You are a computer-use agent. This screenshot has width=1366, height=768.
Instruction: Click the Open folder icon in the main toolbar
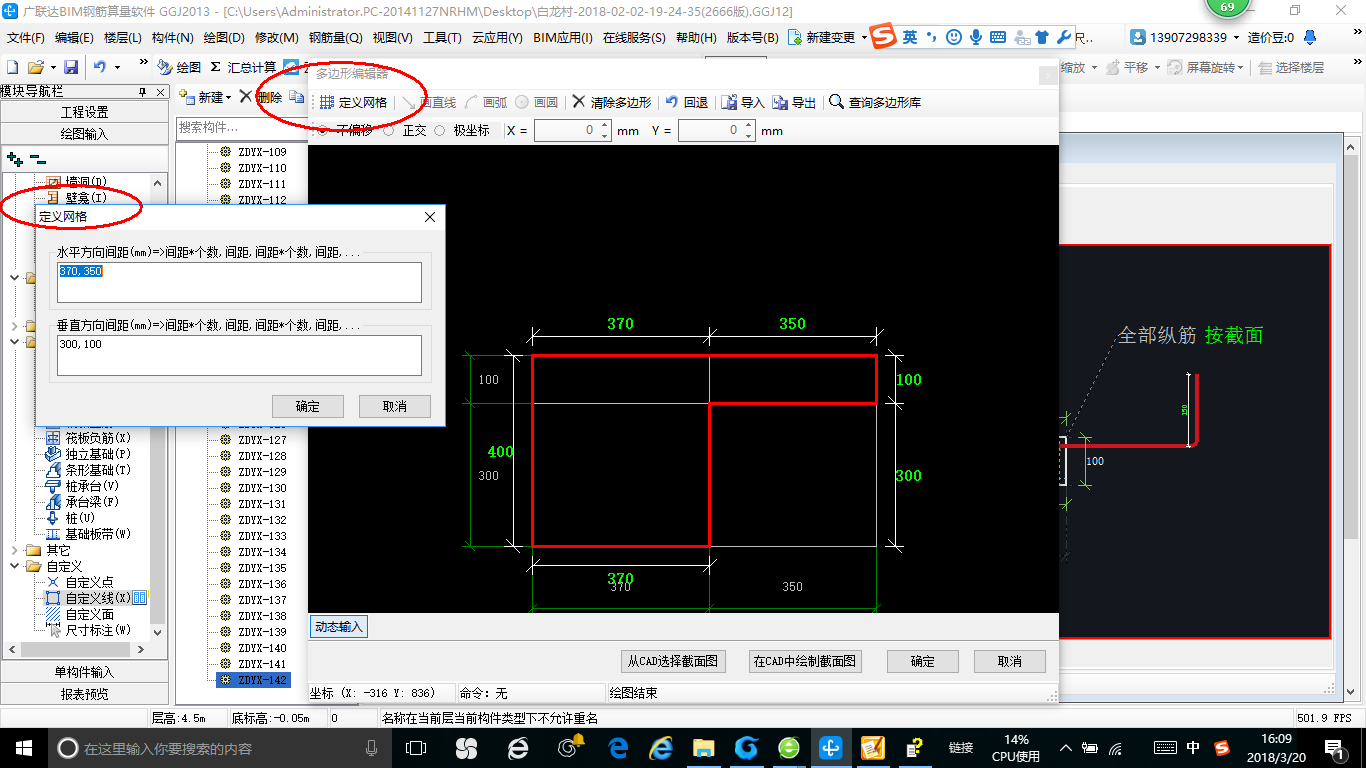[x=35, y=67]
